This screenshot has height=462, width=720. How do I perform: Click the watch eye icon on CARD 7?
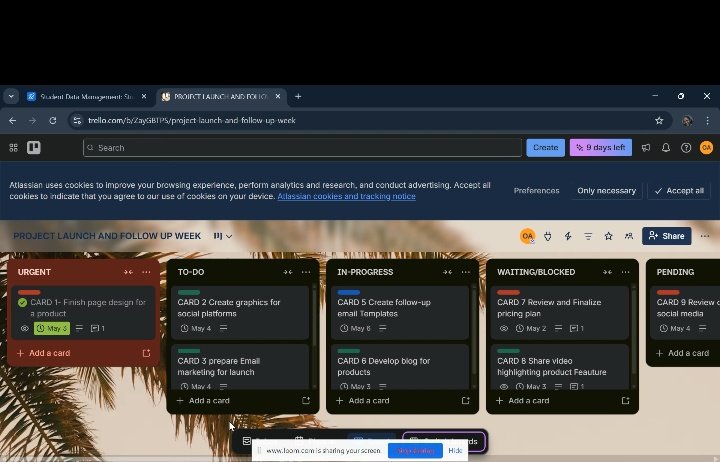504,328
